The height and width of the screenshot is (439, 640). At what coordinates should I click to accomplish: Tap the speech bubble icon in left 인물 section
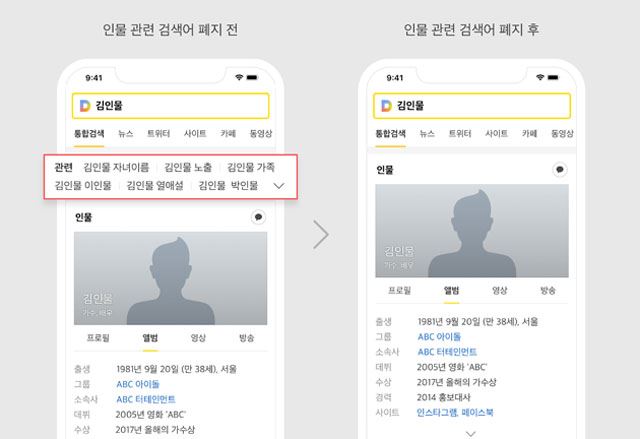(258, 217)
